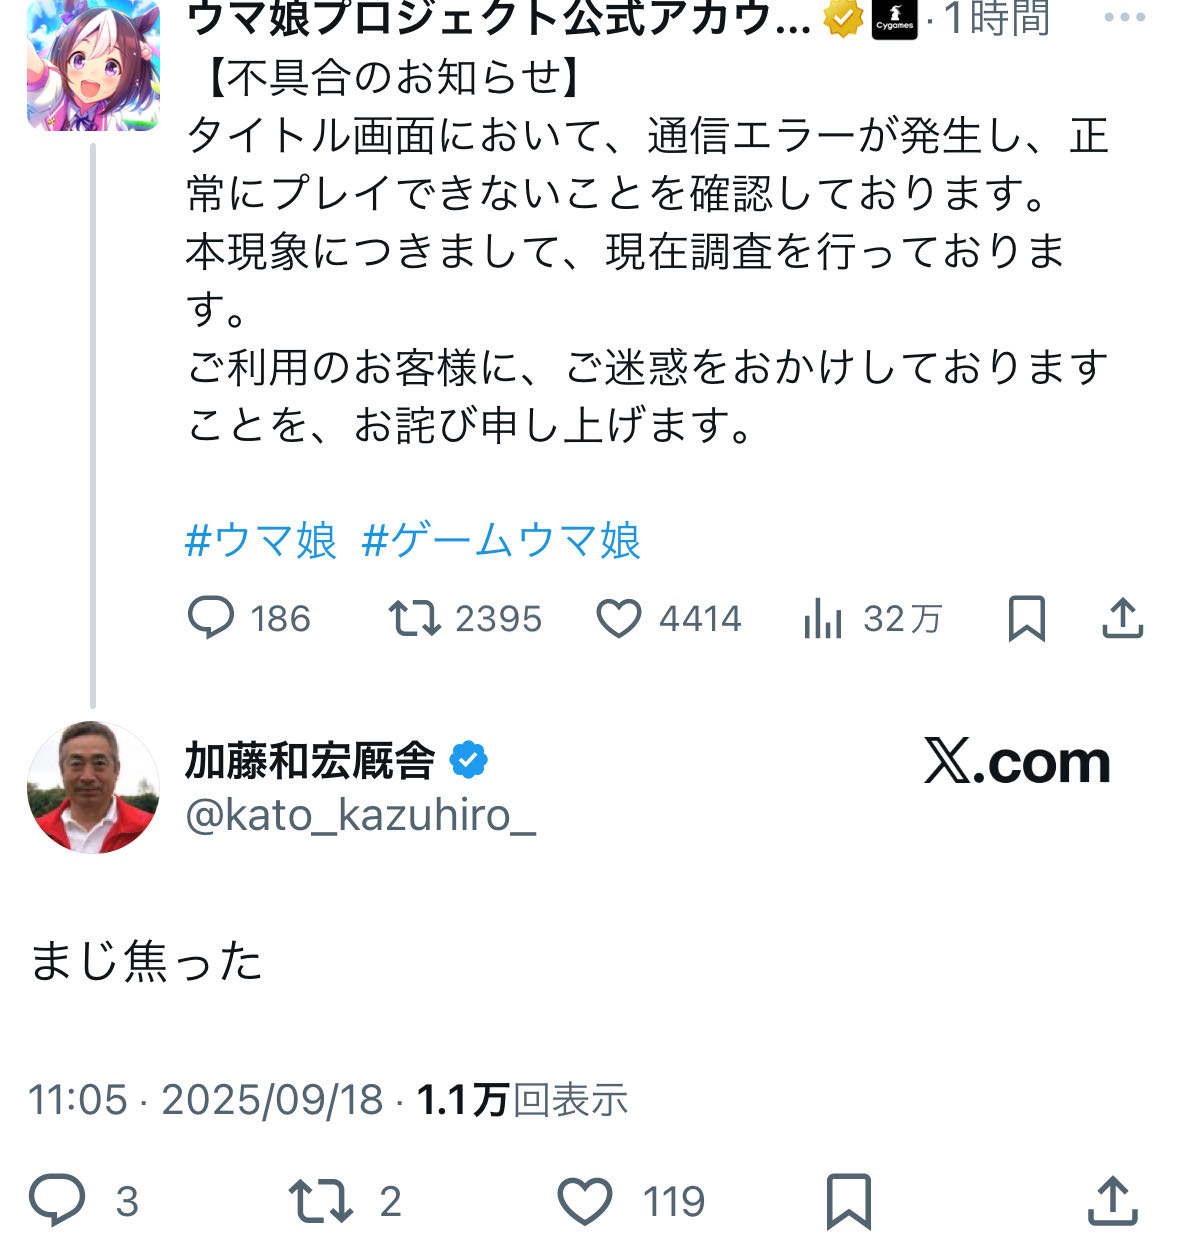This screenshot has height=1244, width=1179.
Task: Repost the まじ焦った post
Action: [x=320, y=1200]
